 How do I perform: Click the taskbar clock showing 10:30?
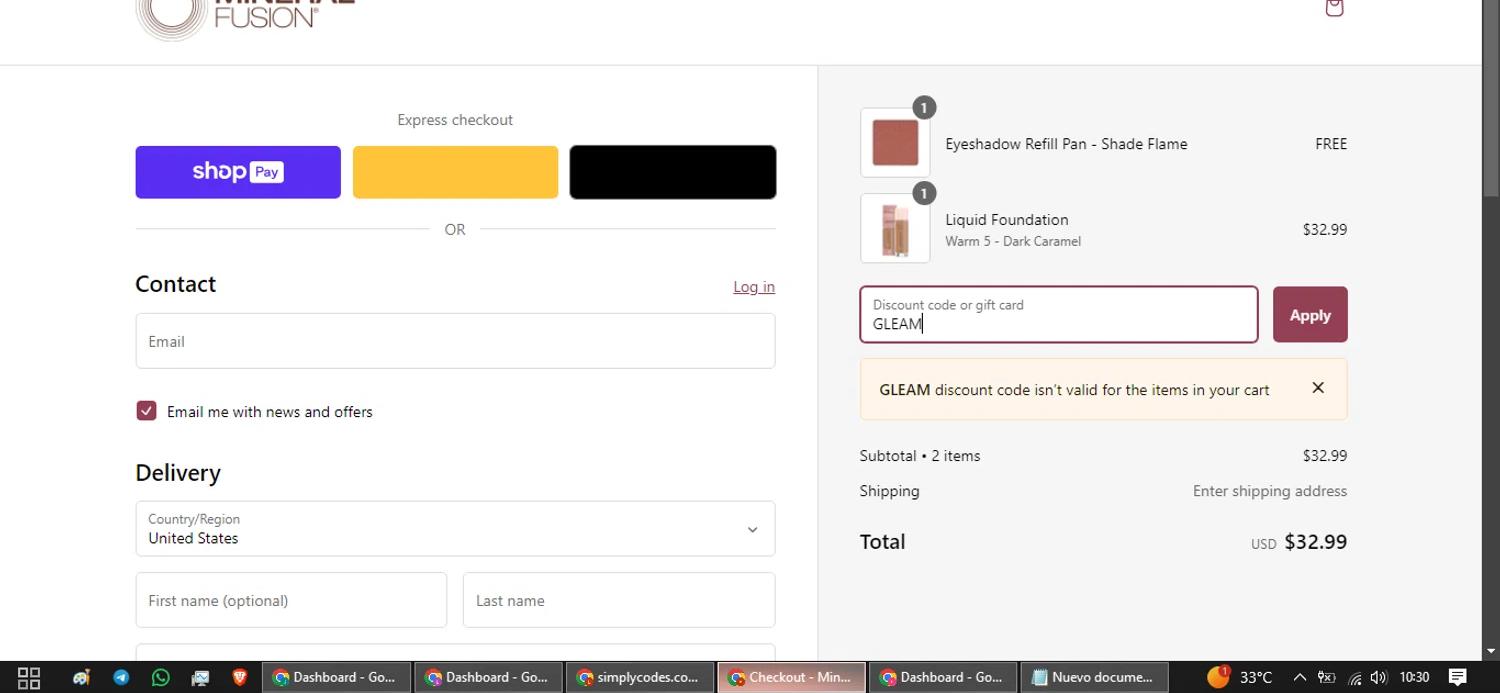click(x=1414, y=677)
